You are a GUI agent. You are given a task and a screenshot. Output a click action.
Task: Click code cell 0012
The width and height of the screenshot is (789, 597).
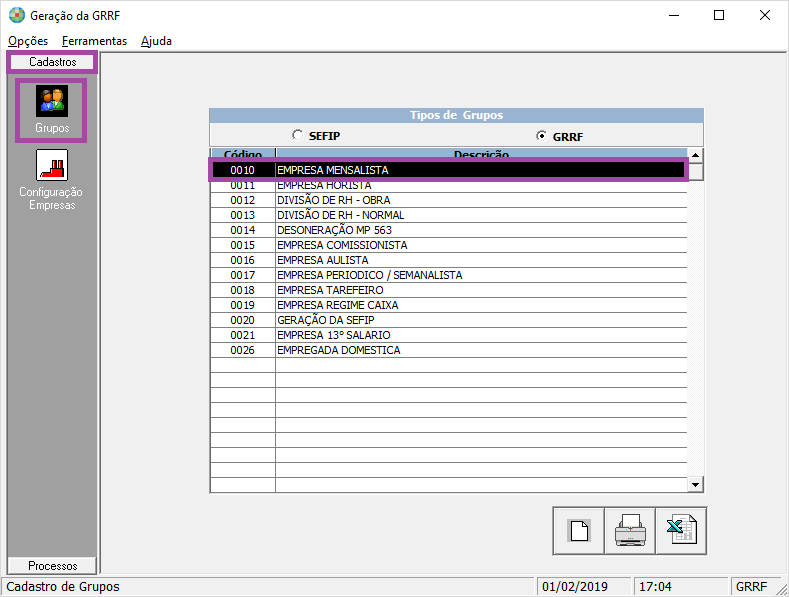pyautogui.click(x=243, y=200)
